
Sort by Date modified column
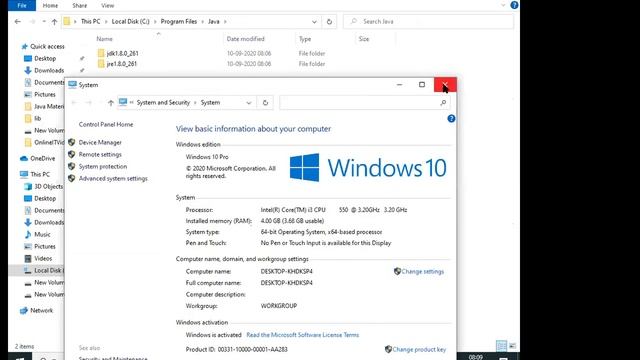click(x=246, y=39)
